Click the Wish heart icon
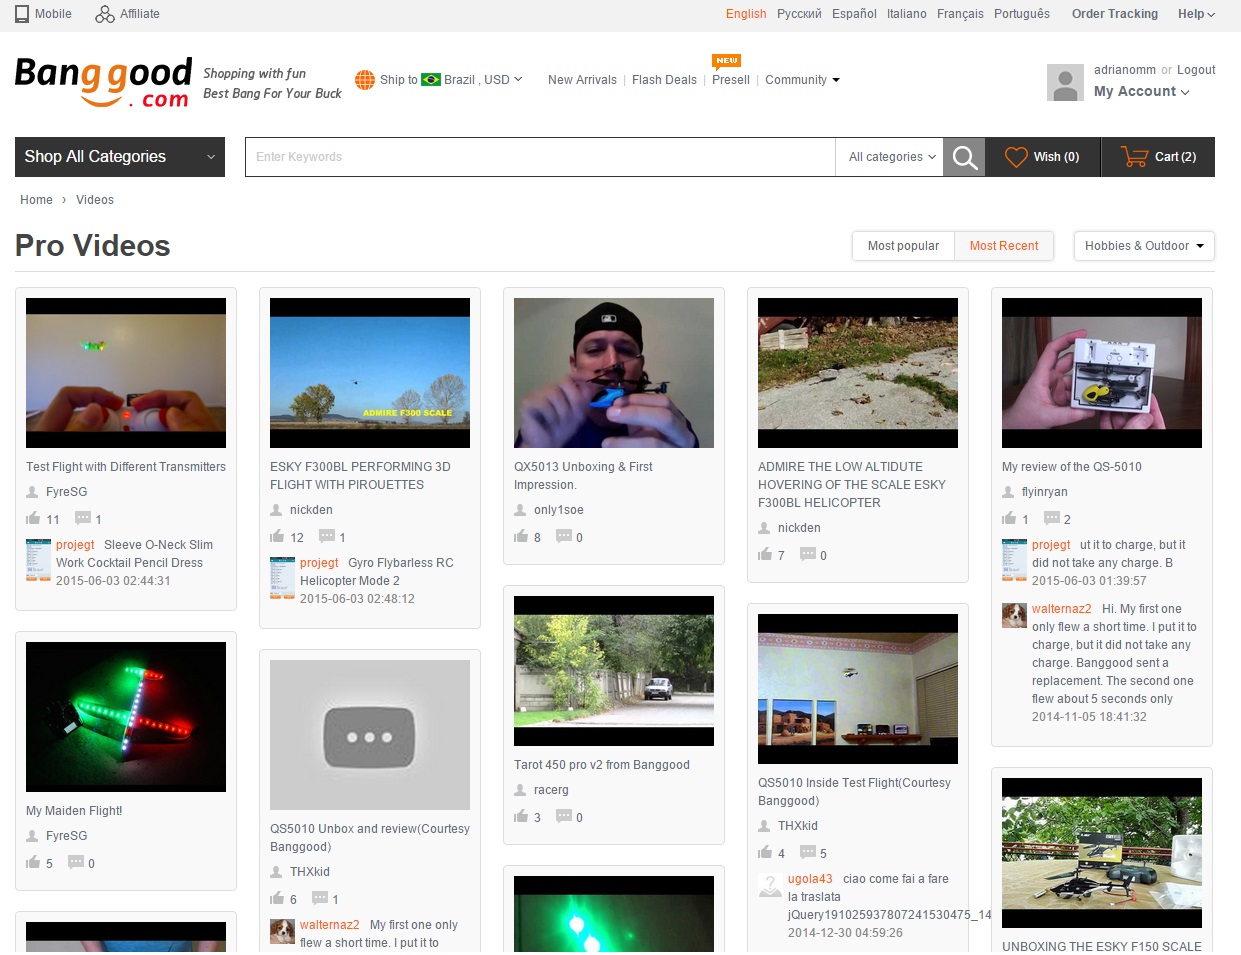The width and height of the screenshot is (1241, 955). [x=1016, y=157]
